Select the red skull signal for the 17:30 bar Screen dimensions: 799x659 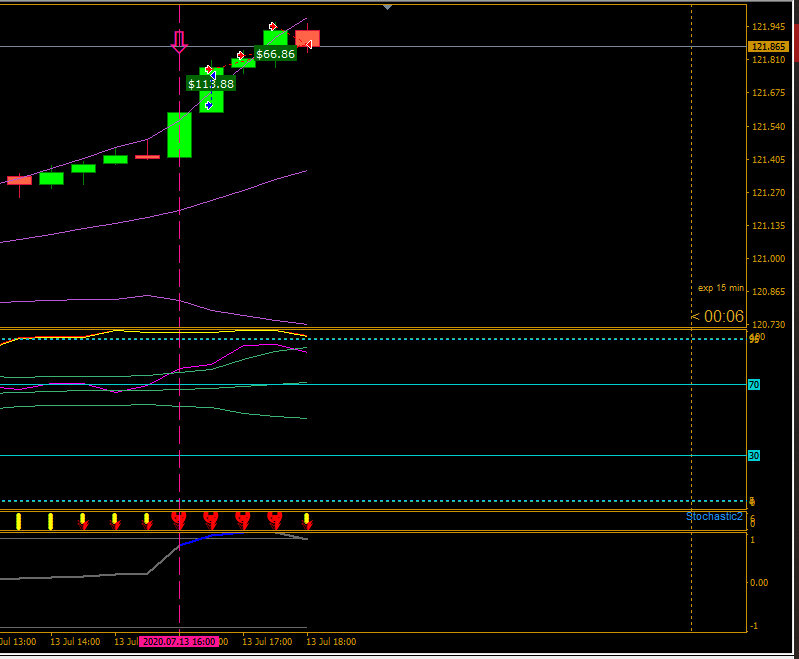275,520
